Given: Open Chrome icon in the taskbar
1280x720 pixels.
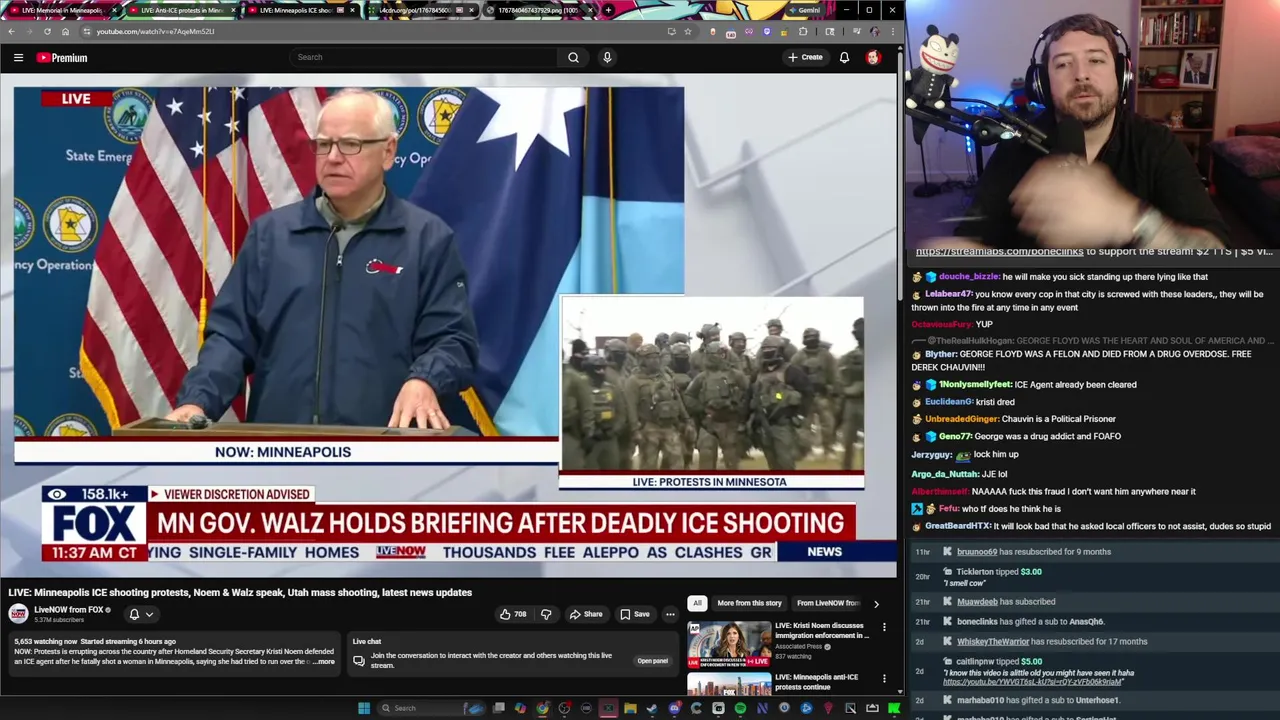Looking at the screenshot, I should [x=542, y=708].
